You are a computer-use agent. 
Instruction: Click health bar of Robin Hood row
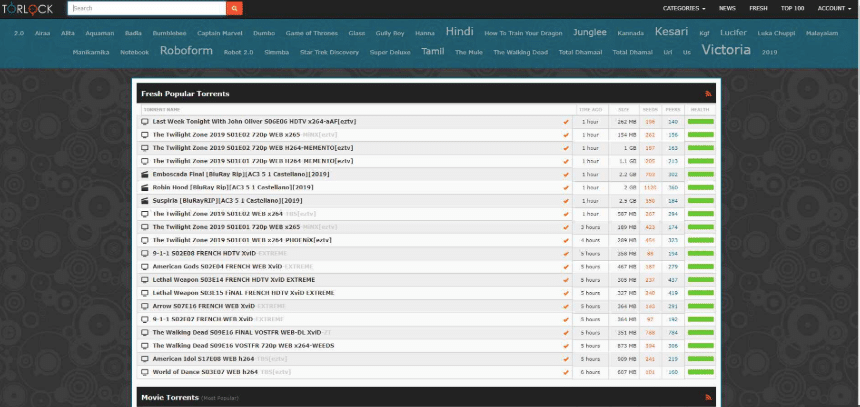click(700, 188)
